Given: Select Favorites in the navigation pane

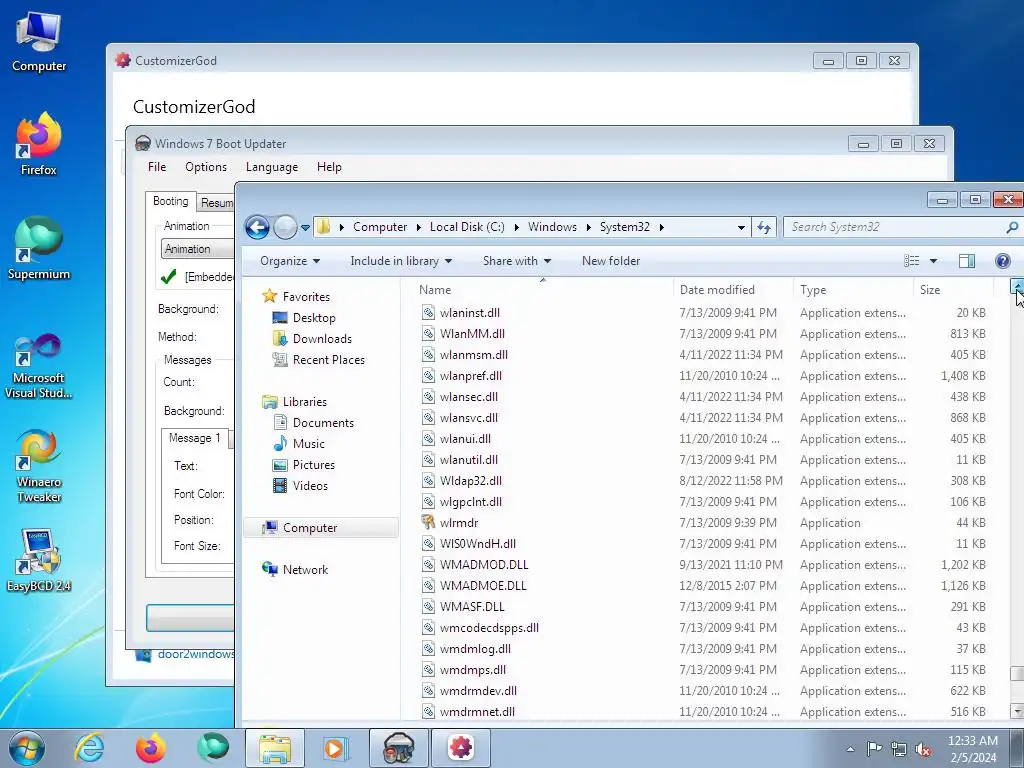Looking at the screenshot, I should (296, 296).
